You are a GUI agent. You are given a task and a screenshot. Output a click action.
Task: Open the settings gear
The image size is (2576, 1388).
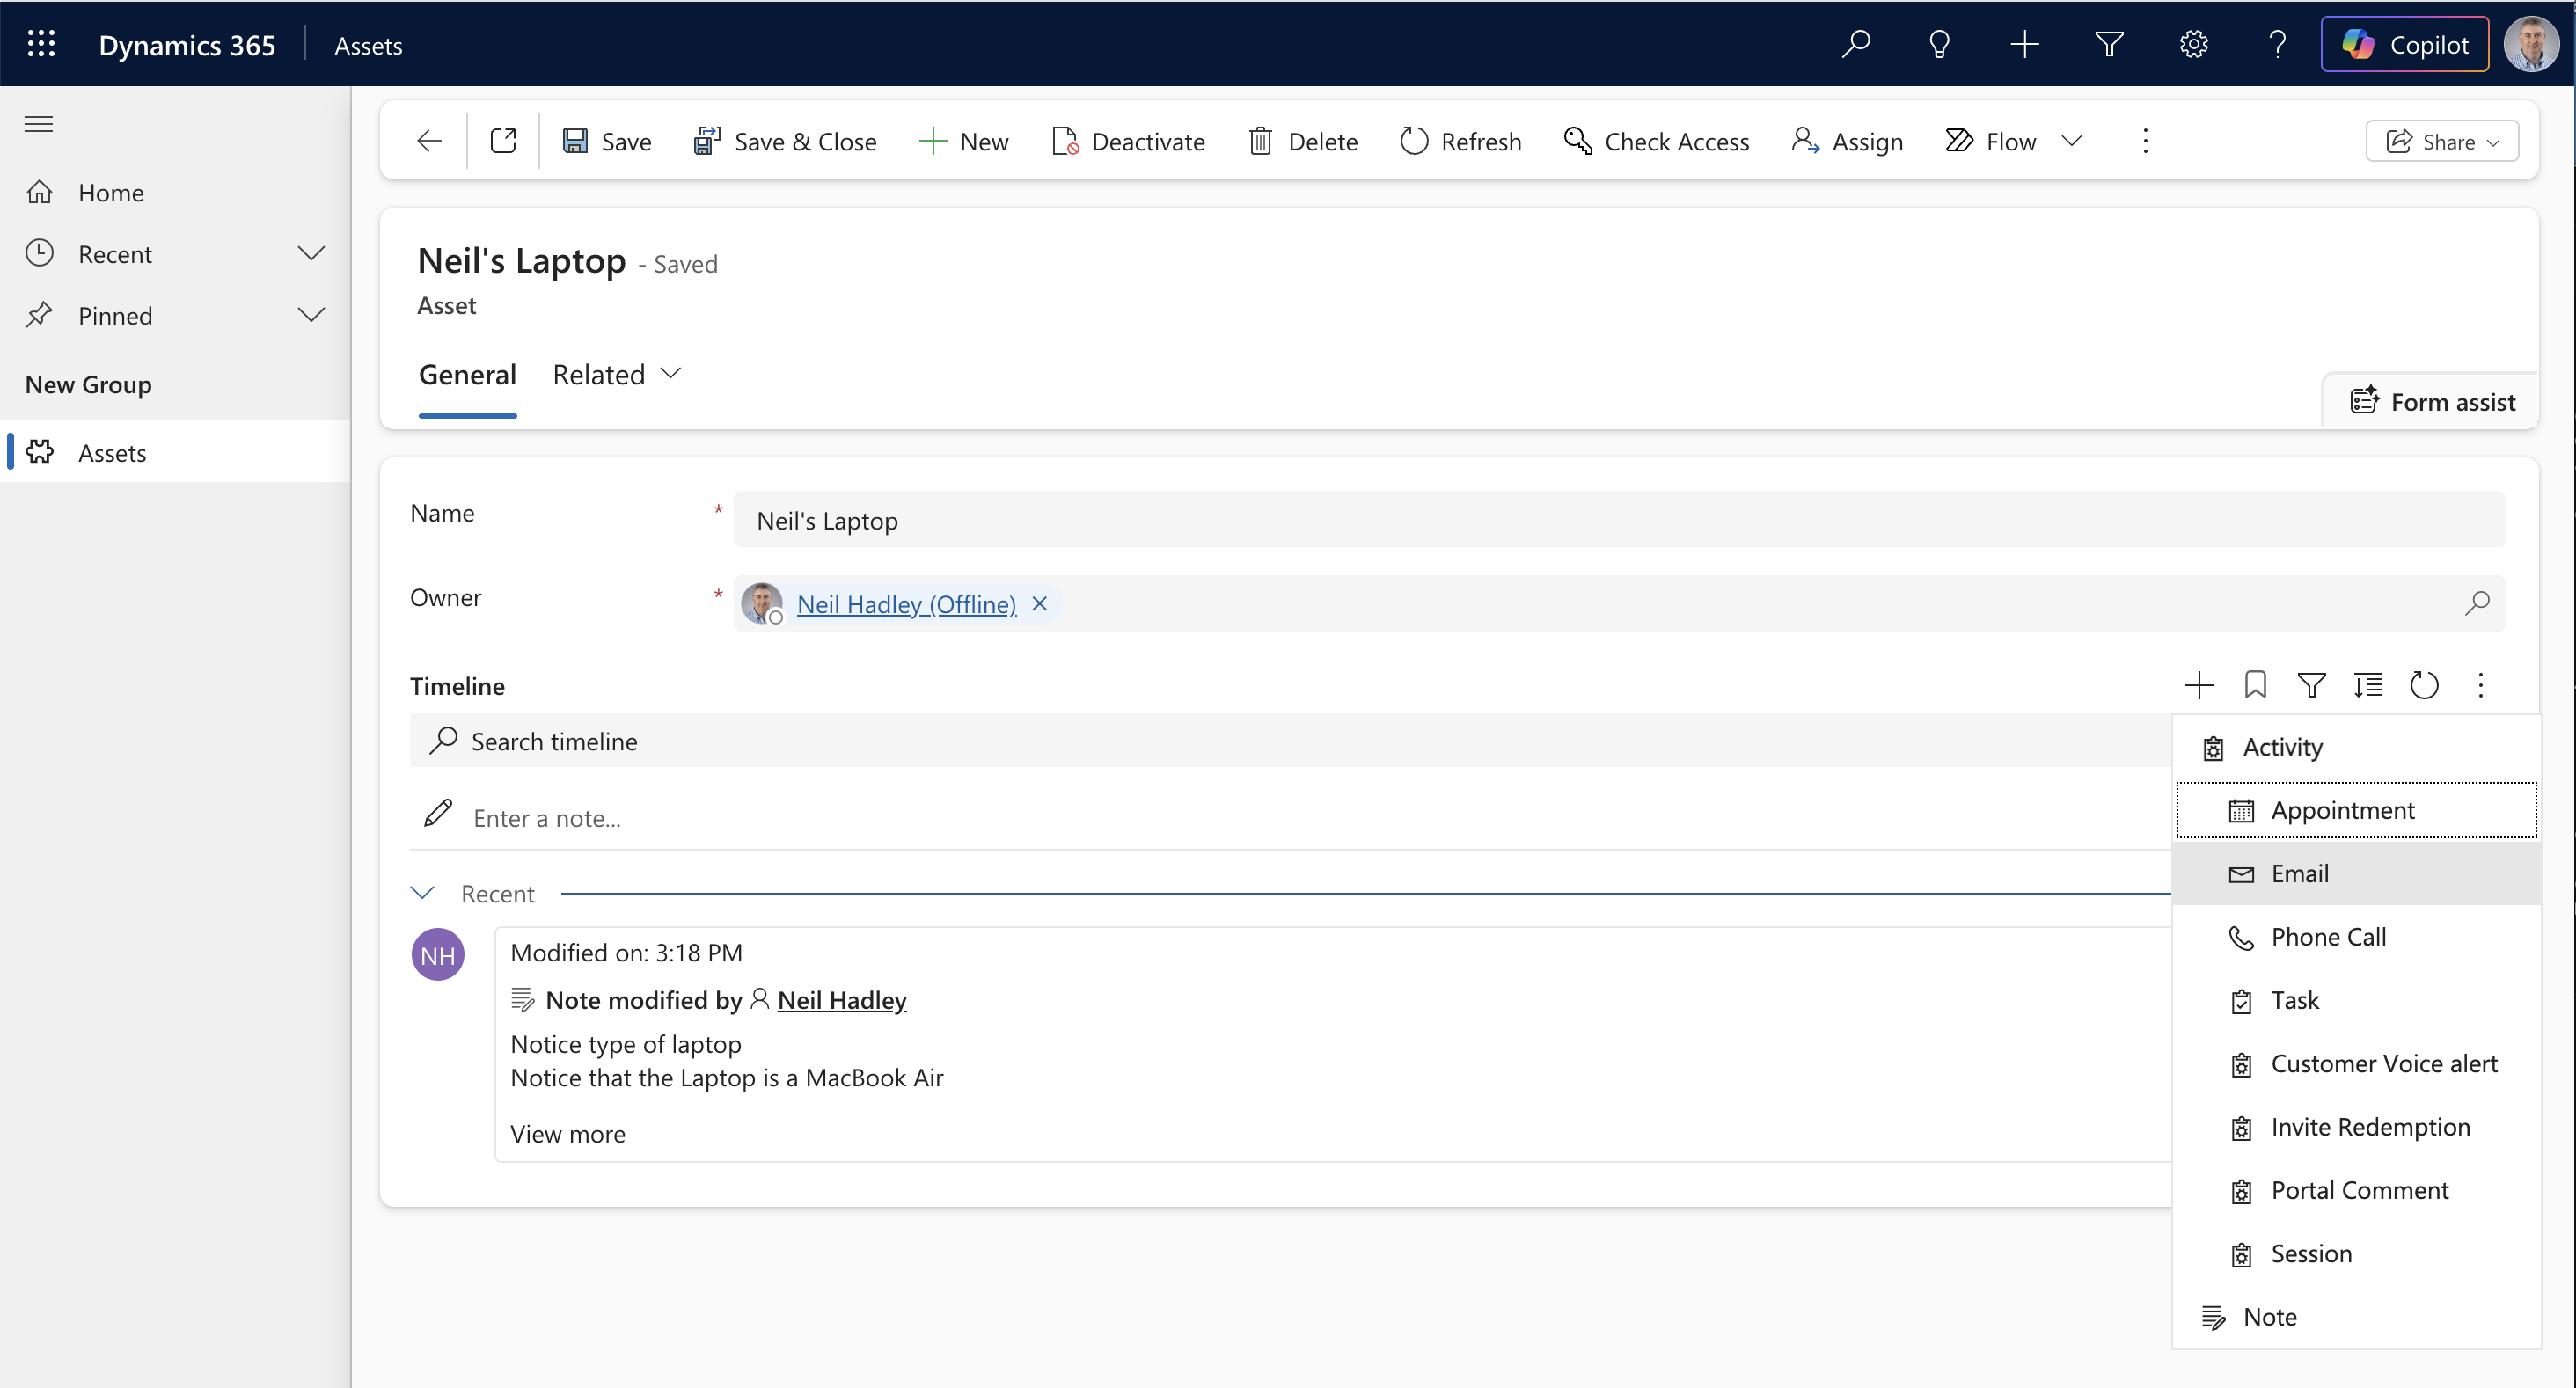[x=2193, y=44]
